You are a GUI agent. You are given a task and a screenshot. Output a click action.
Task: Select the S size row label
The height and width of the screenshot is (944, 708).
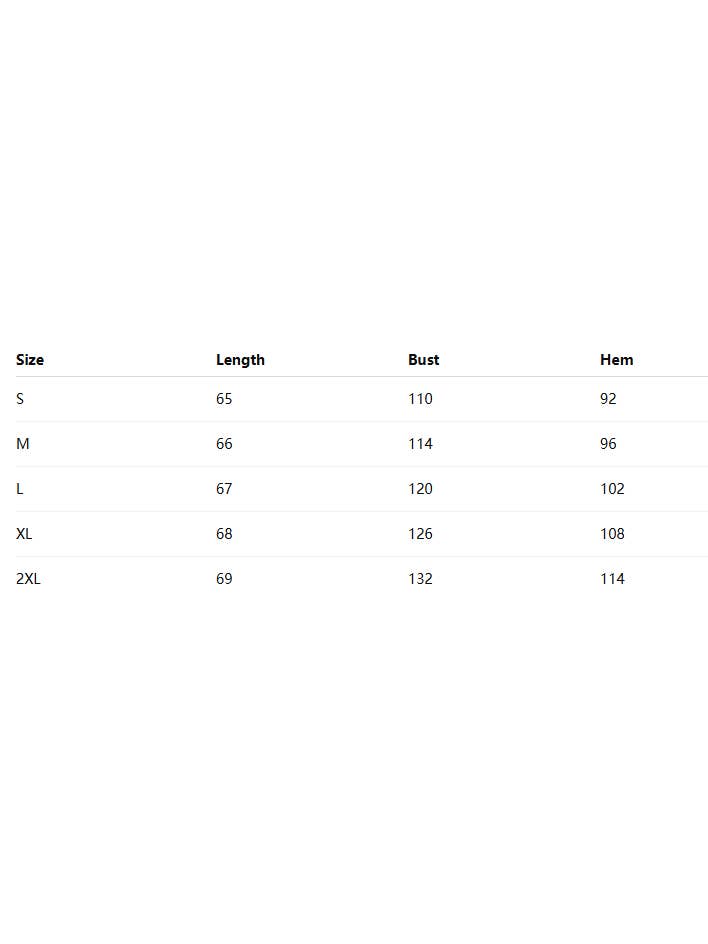pos(20,399)
